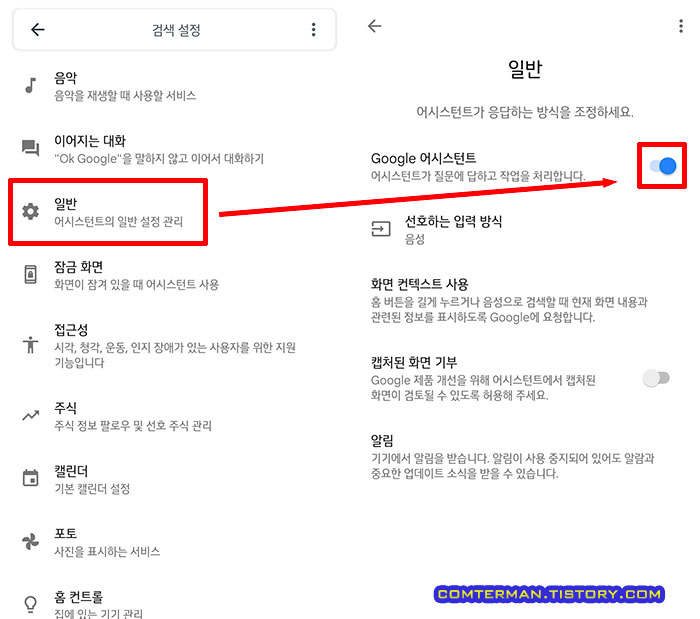Open 주식 settings
Image resolution: width=700 pixels, height=619 pixels.
point(174,416)
